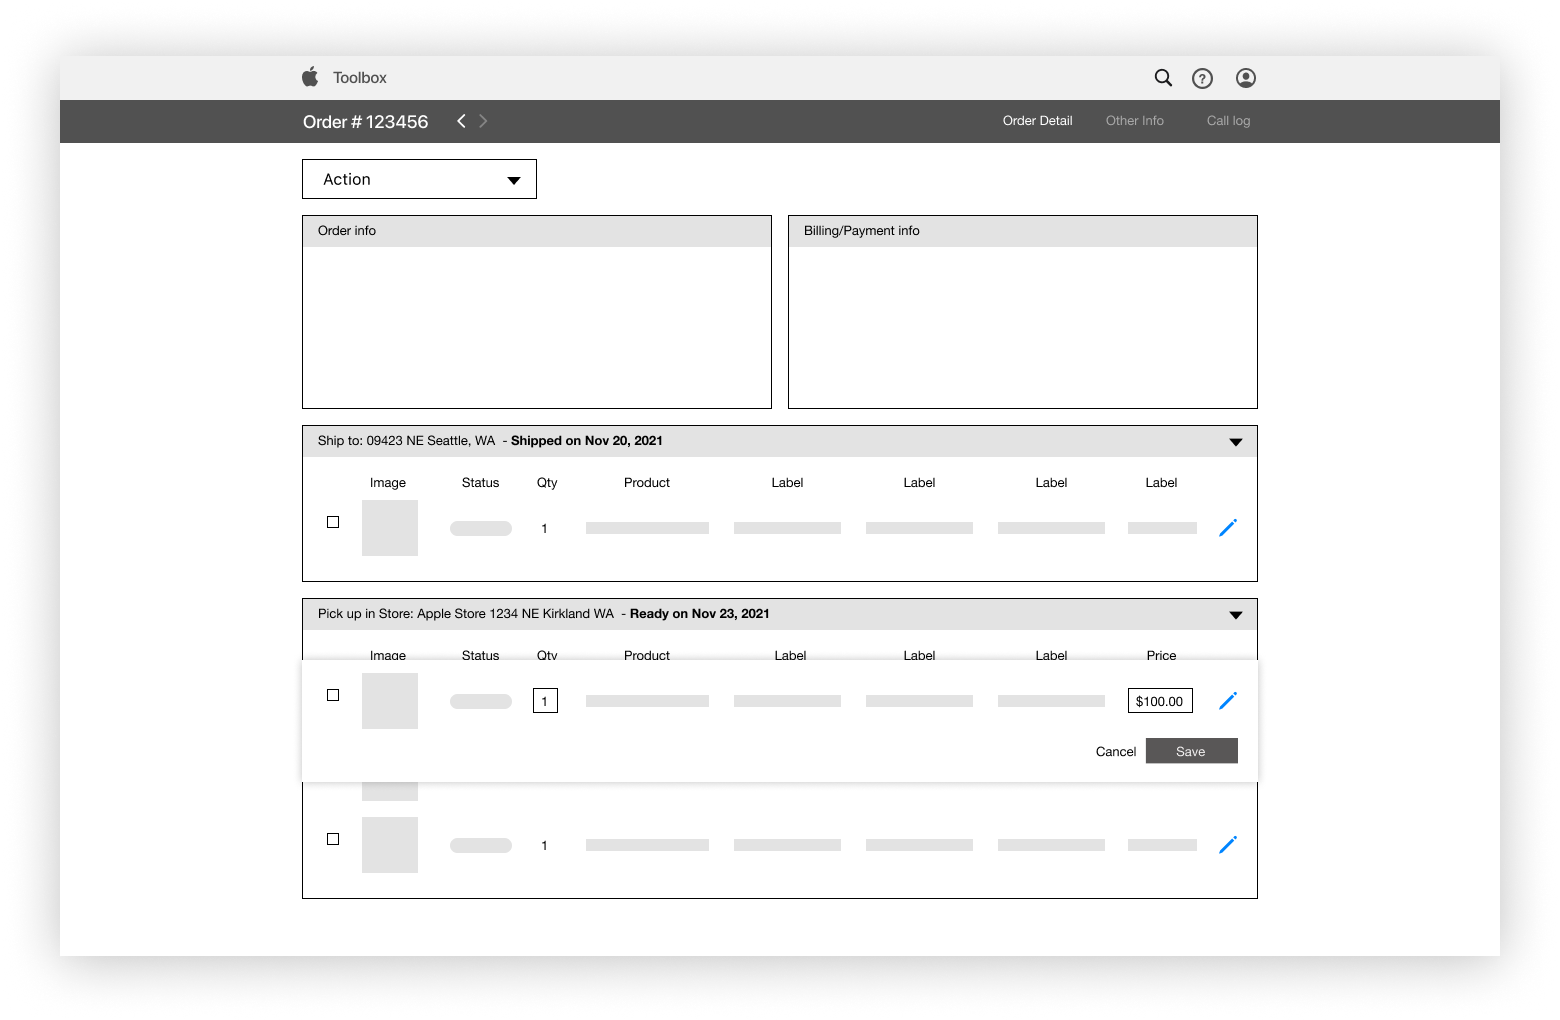
Task: Check the checkbox for the shipped item row
Action: 333,521
